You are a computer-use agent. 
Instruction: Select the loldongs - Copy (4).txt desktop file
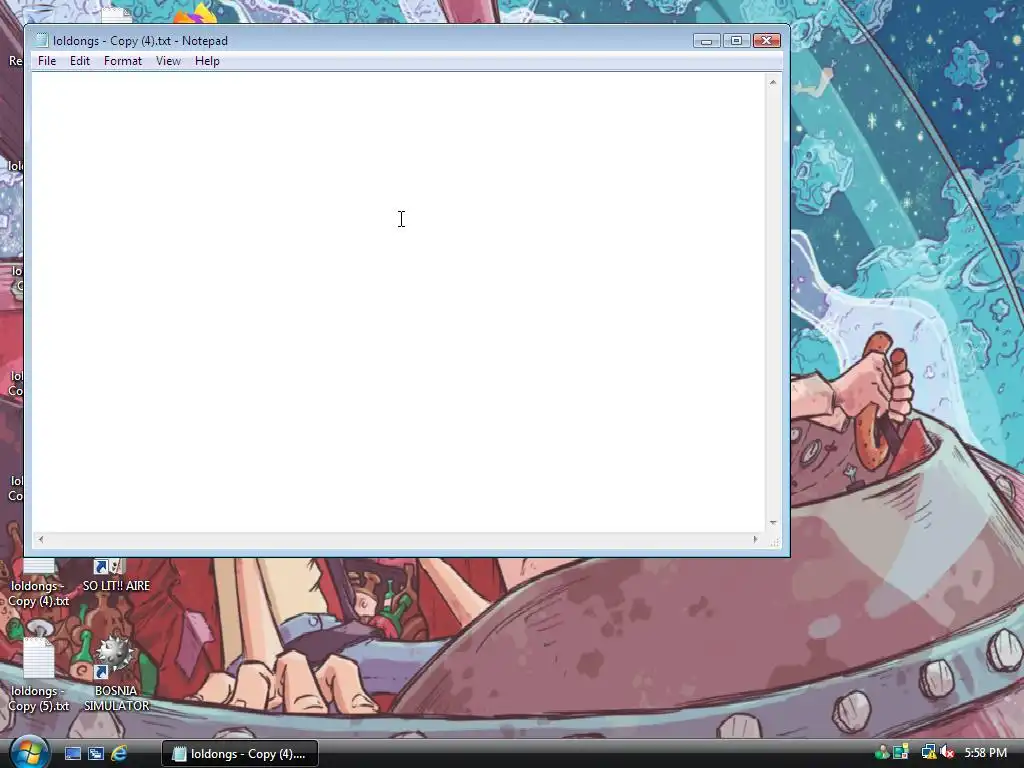click(x=39, y=583)
